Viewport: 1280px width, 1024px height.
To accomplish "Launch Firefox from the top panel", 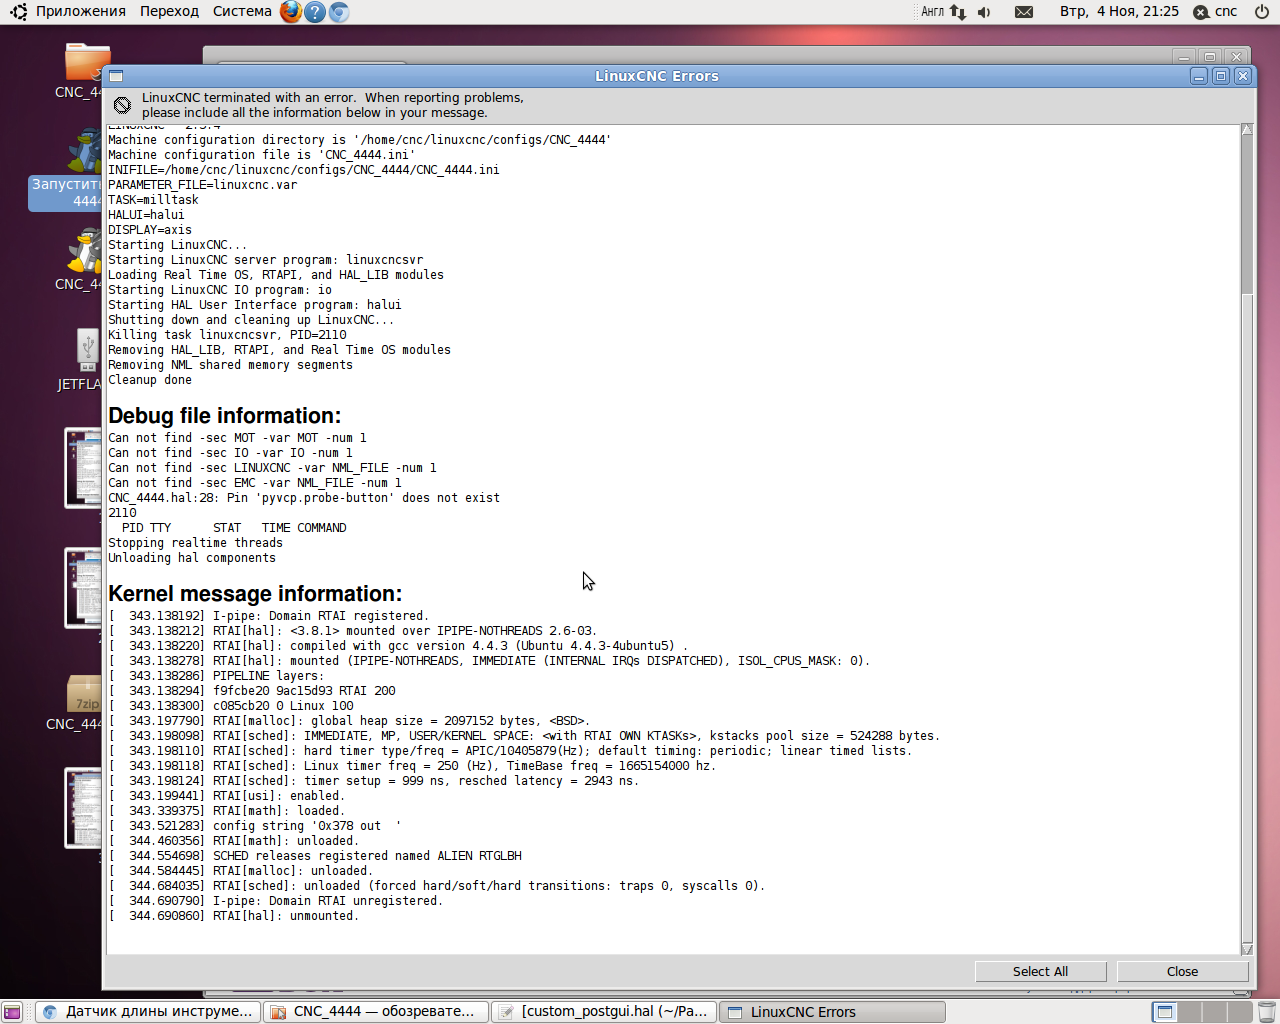I will [291, 12].
